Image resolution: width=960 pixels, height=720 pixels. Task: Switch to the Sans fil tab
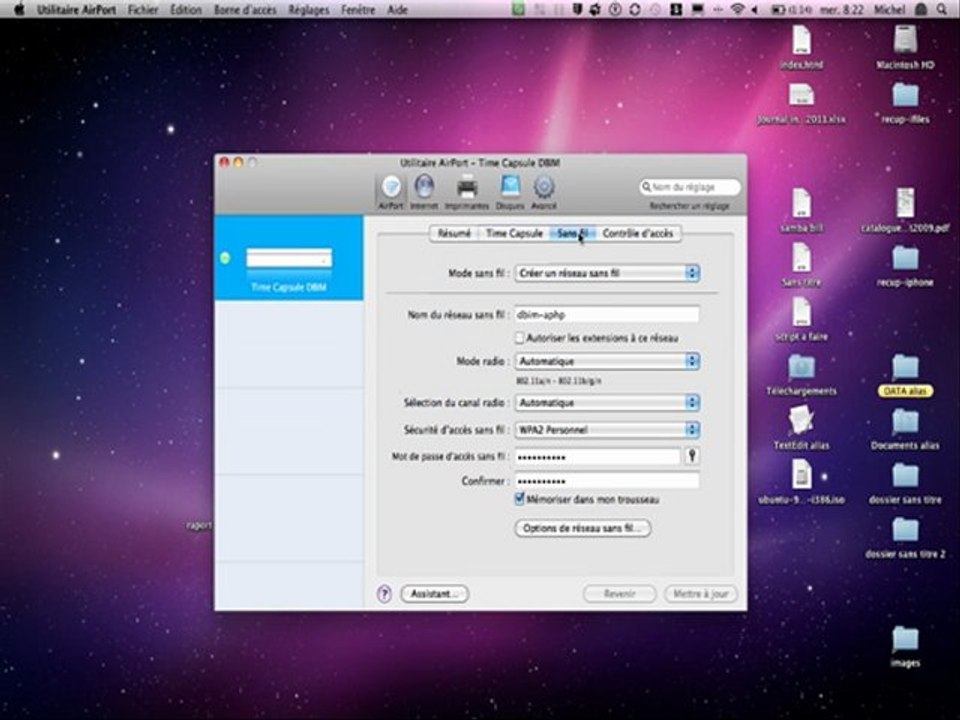point(572,233)
